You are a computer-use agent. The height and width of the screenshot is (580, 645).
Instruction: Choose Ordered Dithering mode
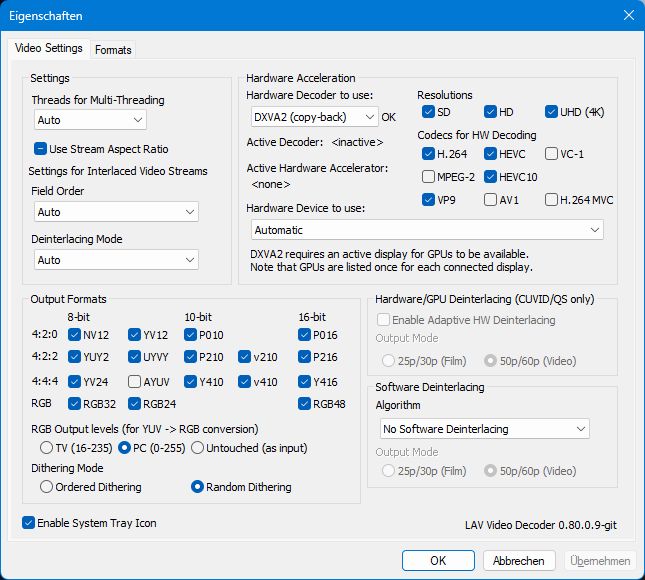(46, 487)
